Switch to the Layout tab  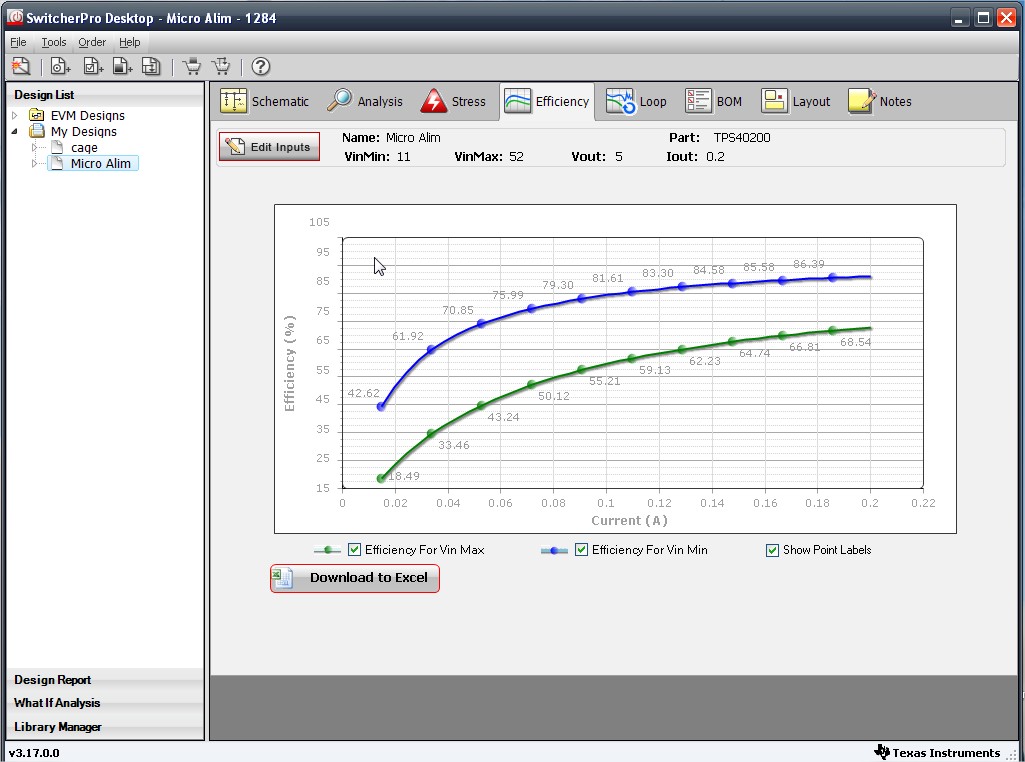click(796, 101)
